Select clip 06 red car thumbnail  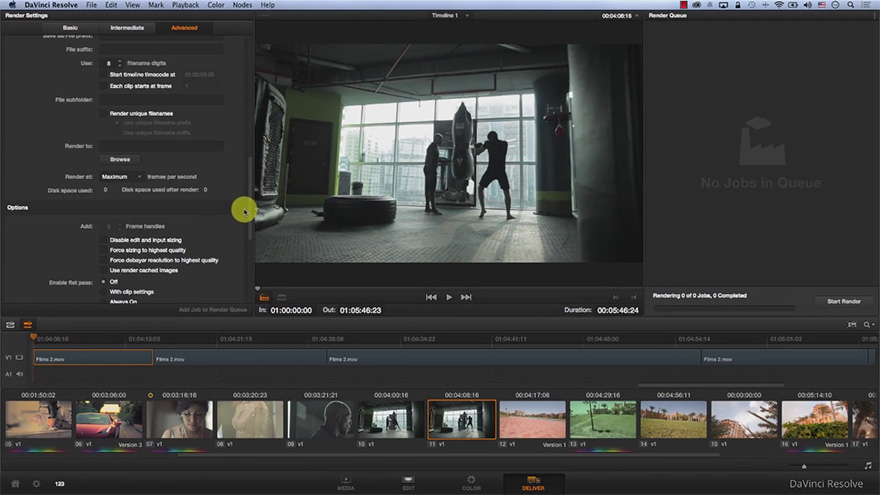coord(109,419)
